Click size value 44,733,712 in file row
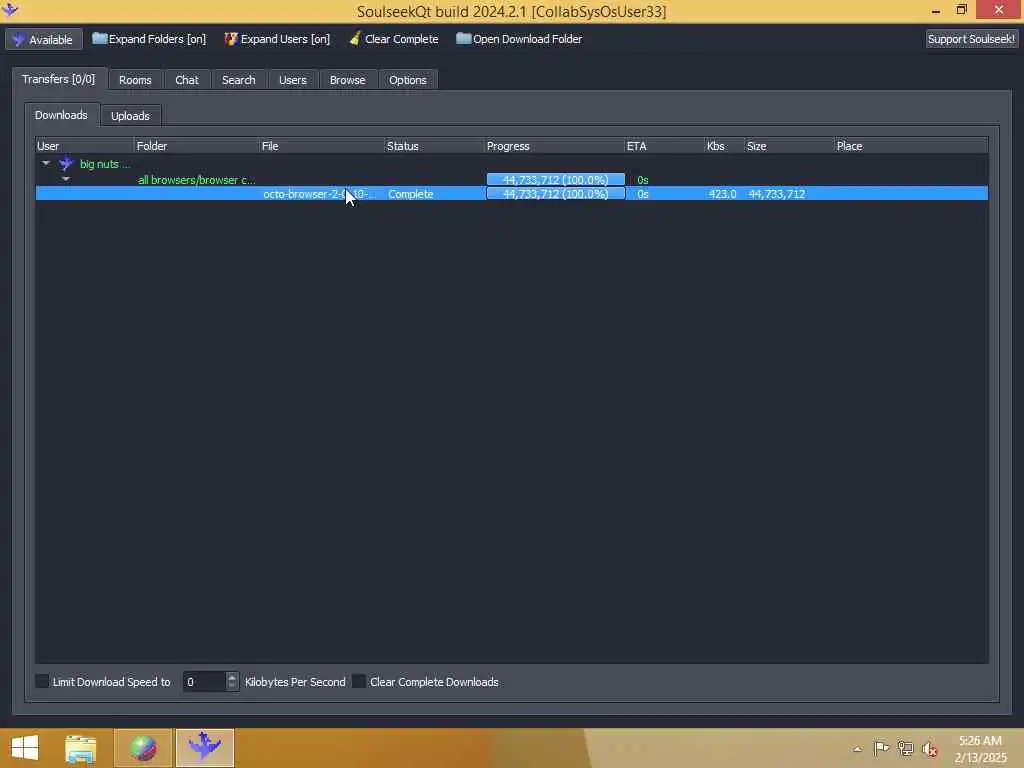Viewport: 1024px width, 768px height. 776,194
